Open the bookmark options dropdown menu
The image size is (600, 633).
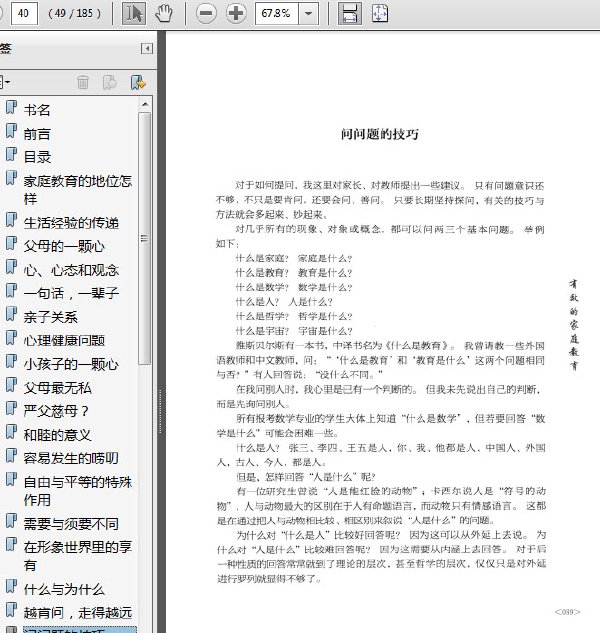coord(5,82)
